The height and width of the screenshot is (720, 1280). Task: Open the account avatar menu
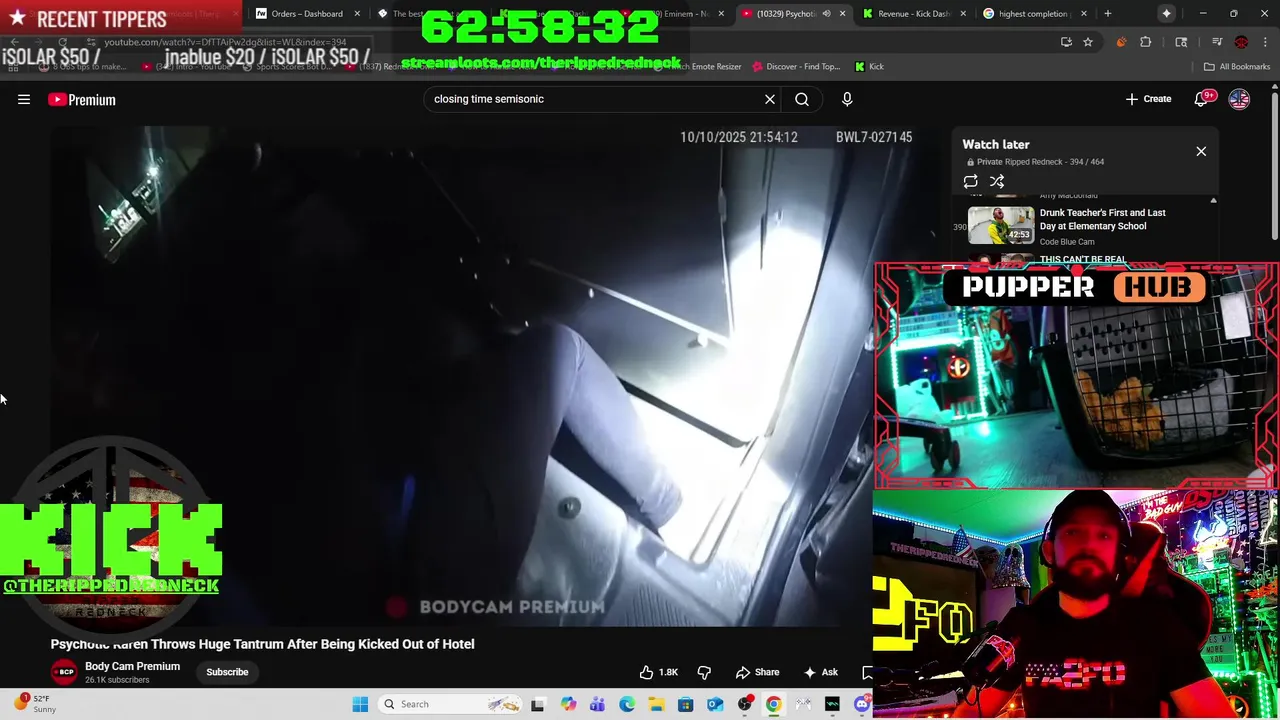[1239, 99]
